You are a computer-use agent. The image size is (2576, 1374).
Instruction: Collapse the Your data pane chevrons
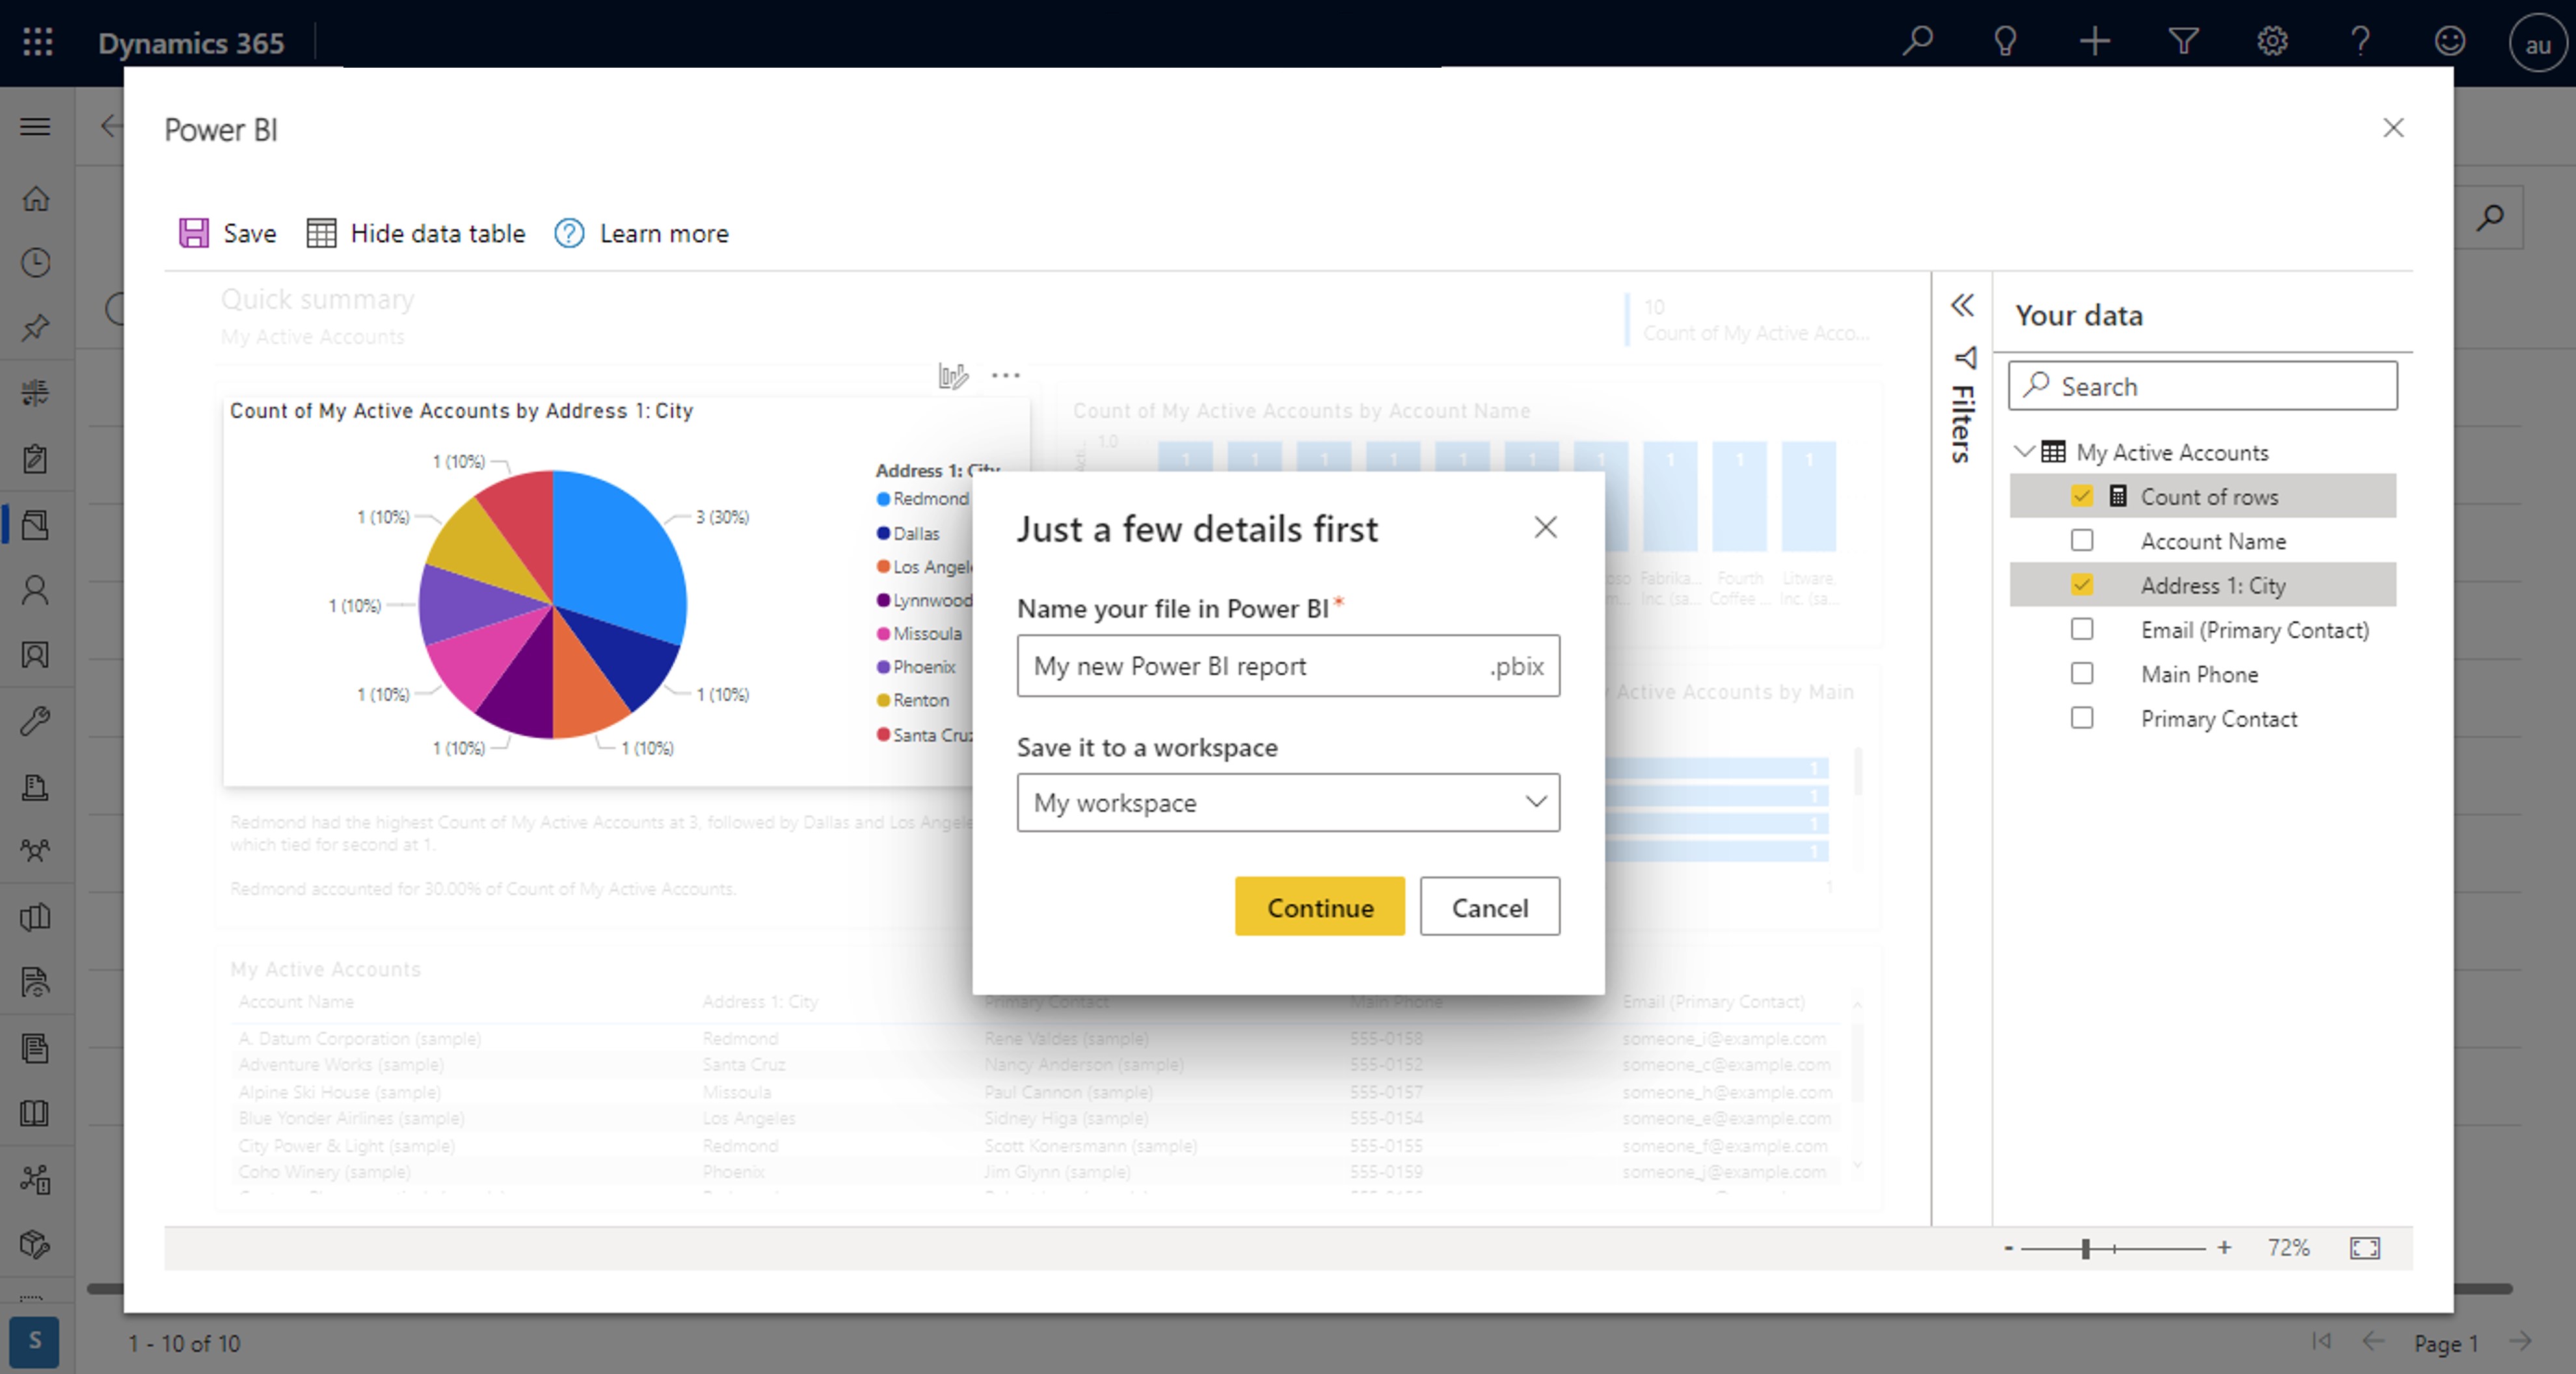(x=1962, y=305)
